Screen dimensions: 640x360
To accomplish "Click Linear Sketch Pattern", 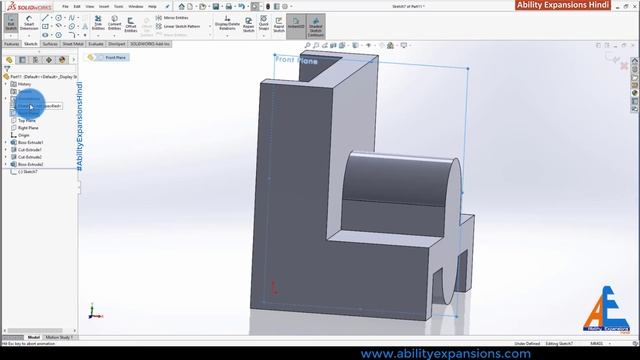I will click(x=178, y=27).
